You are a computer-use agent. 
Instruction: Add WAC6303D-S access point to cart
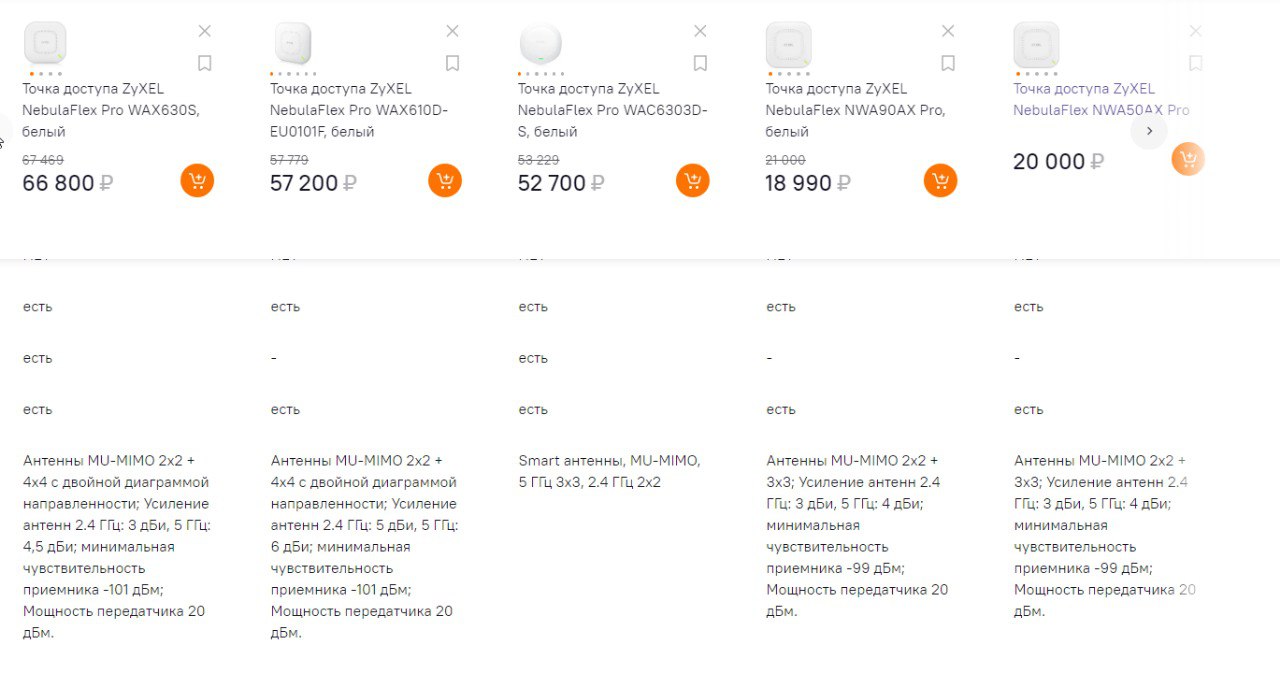(693, 181)
